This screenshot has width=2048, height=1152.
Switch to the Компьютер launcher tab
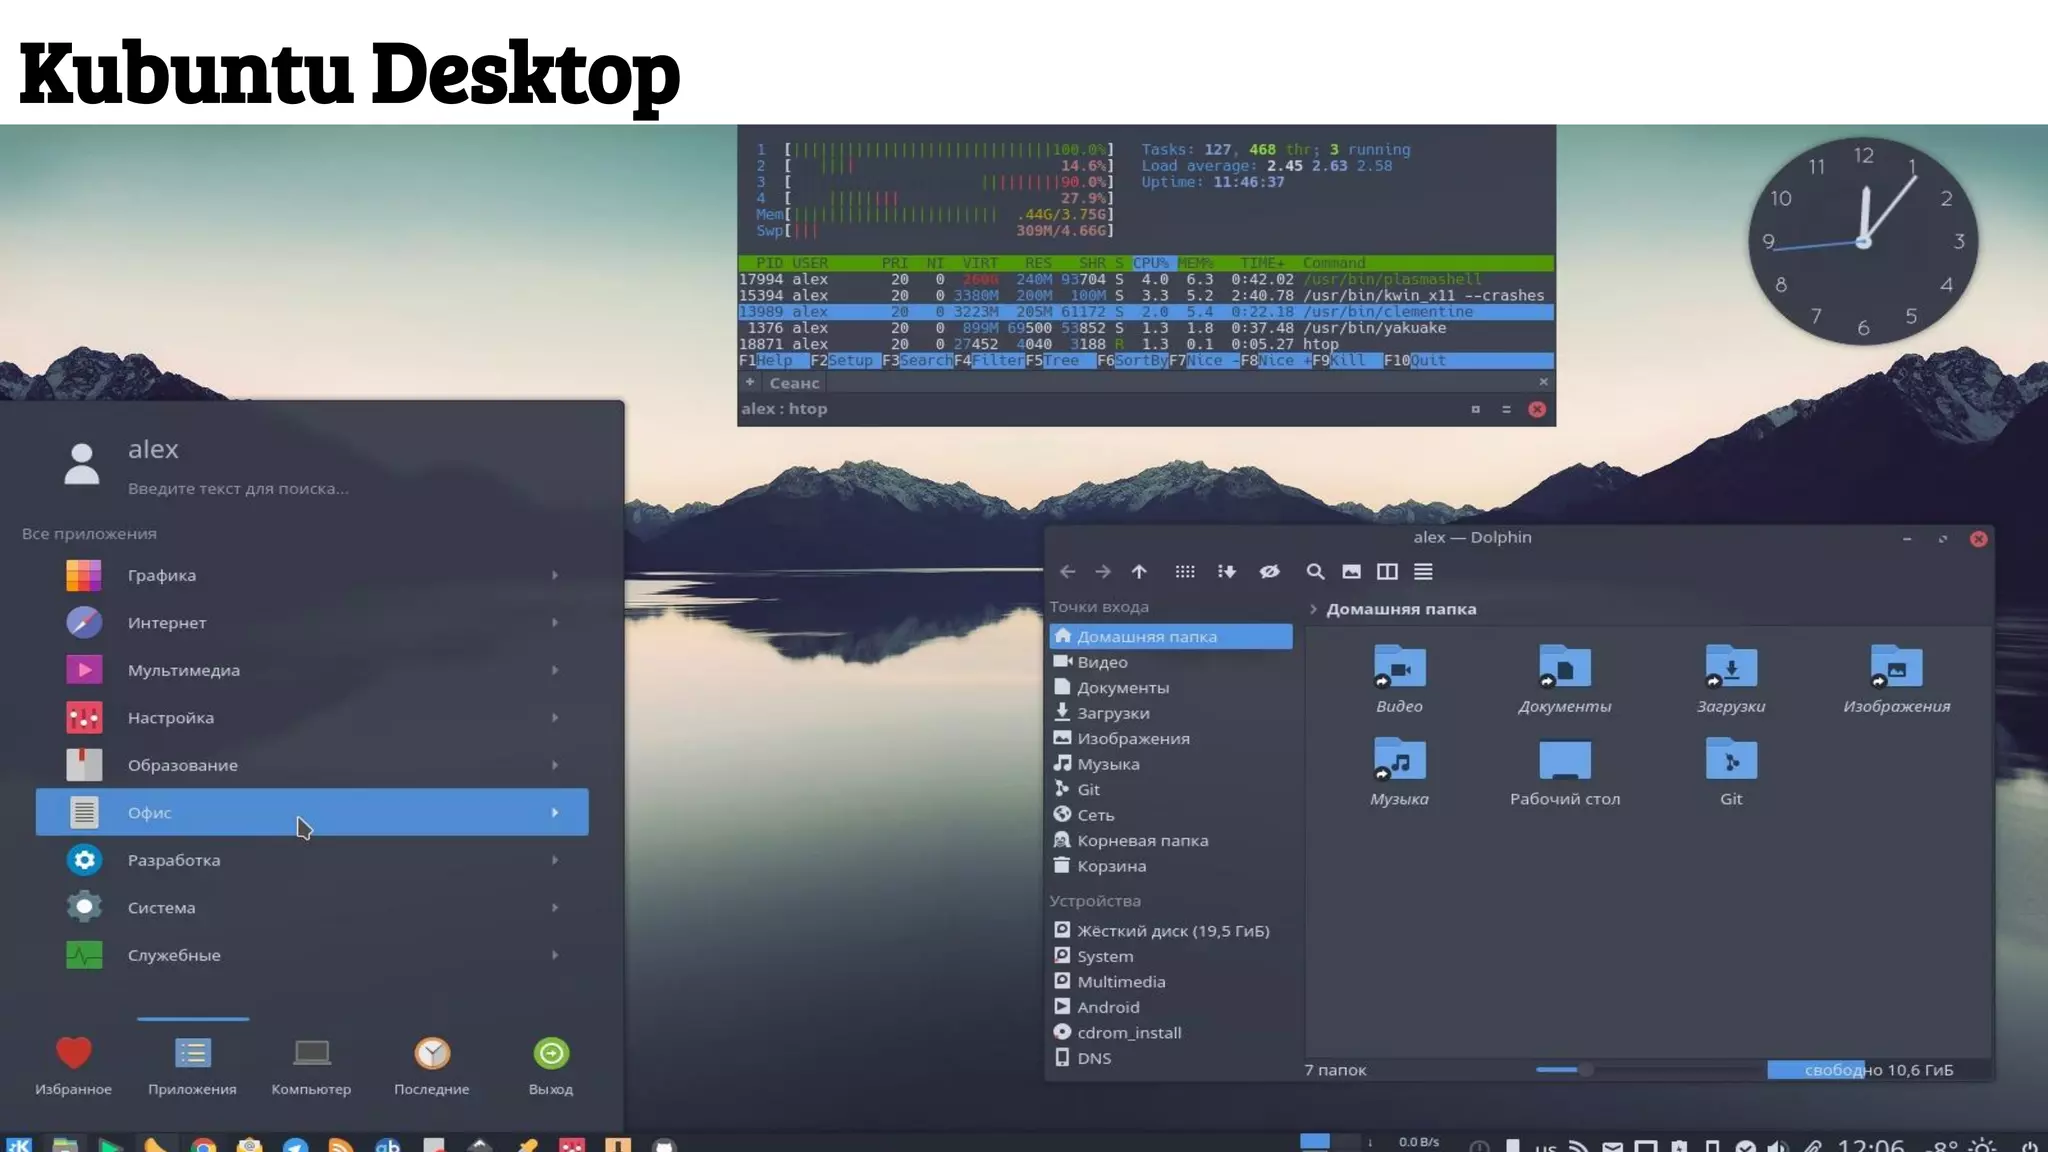point(311,1054)
